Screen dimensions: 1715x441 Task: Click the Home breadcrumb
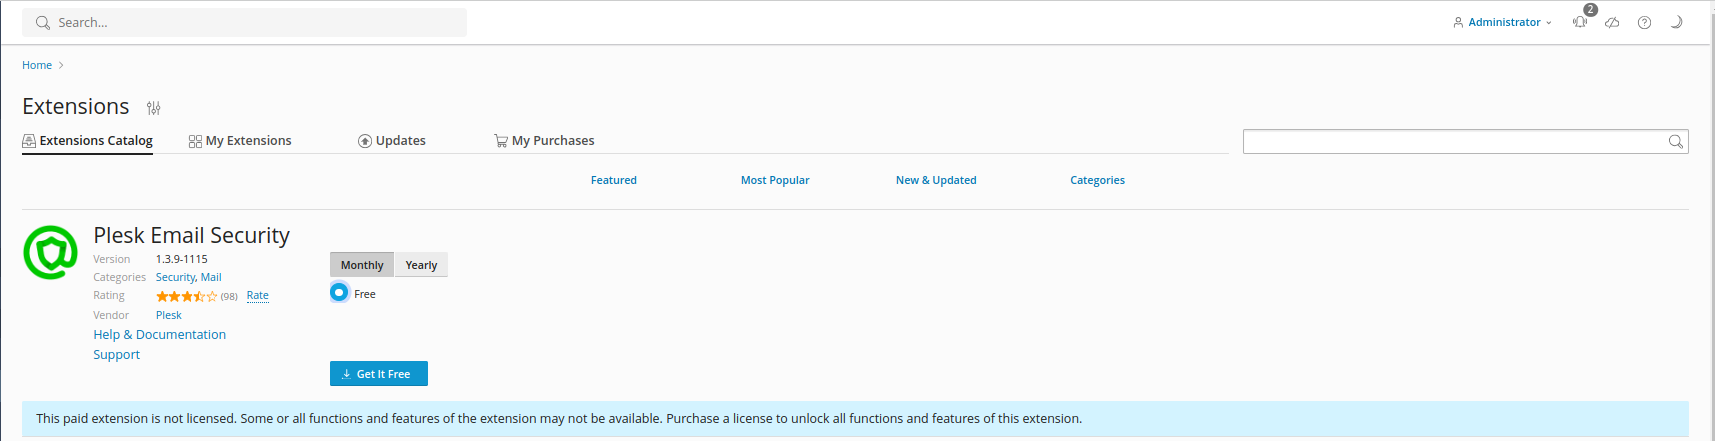37,65
